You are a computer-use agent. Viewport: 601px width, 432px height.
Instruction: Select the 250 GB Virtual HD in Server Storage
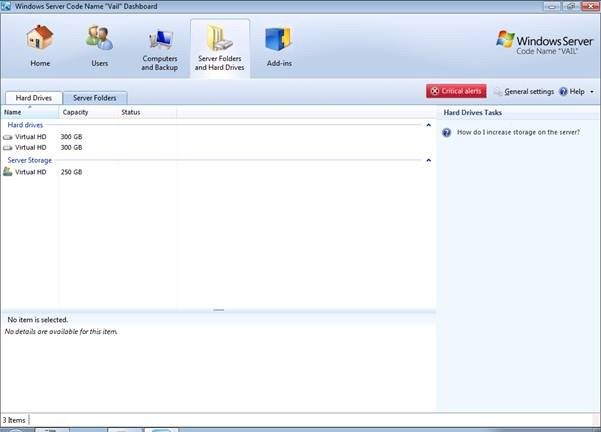click(x=218, y=172)
